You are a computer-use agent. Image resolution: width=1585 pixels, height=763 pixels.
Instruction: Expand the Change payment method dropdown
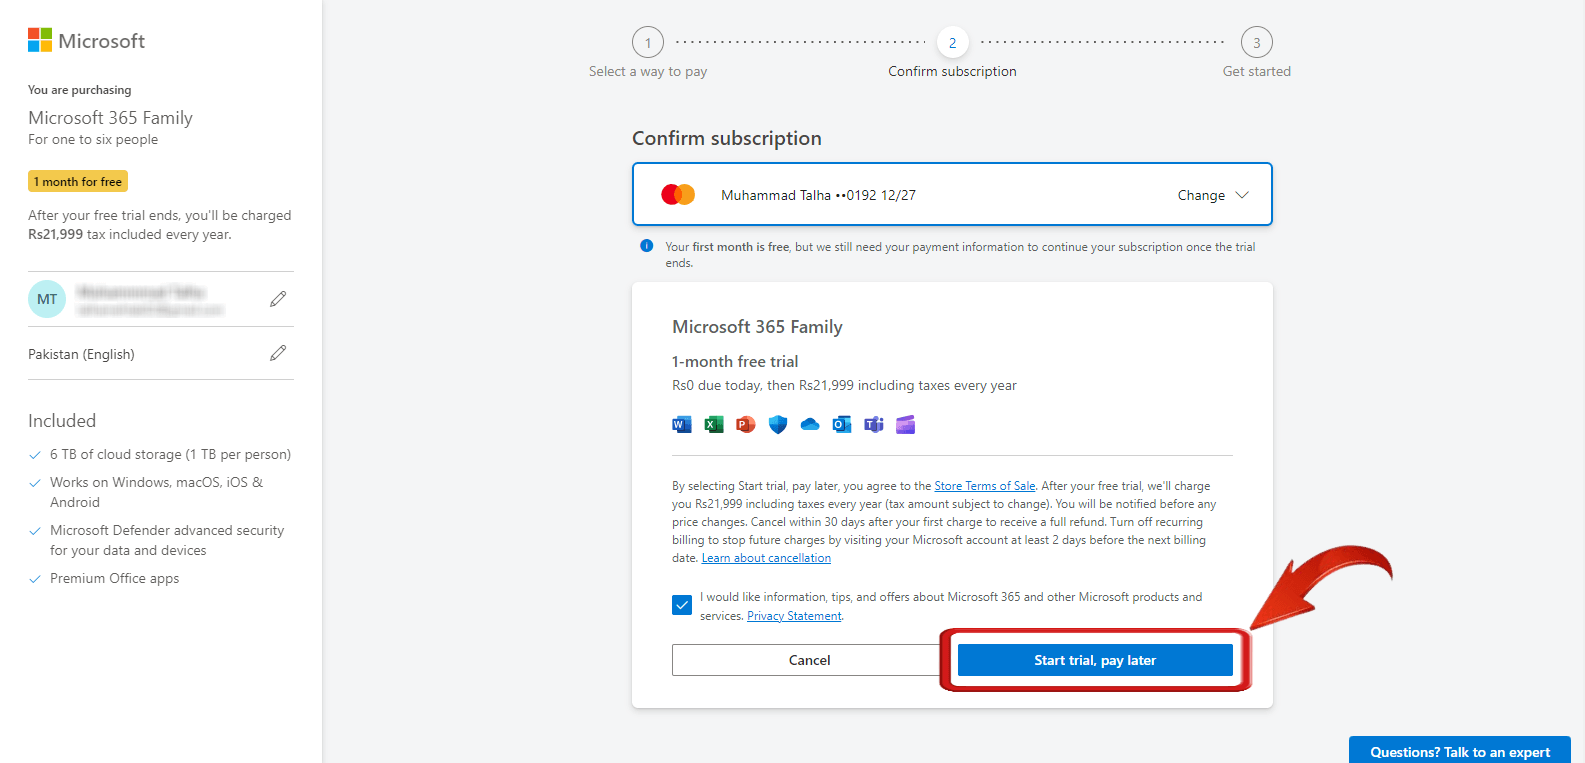tap(1213, 195)
